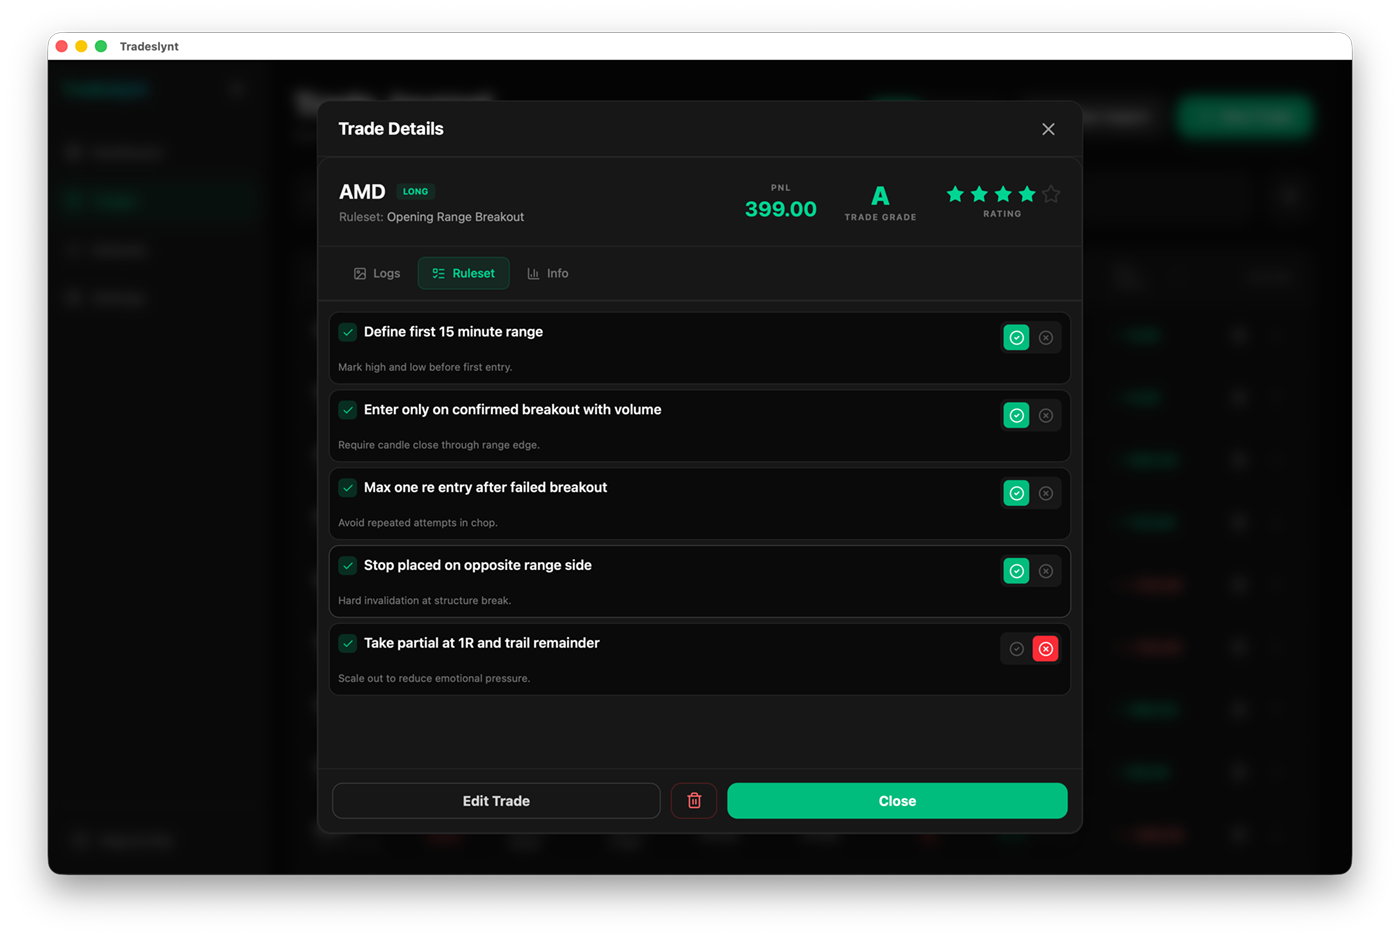Mark confirmed breakout with volume rule as followed

coord(1016,416)
